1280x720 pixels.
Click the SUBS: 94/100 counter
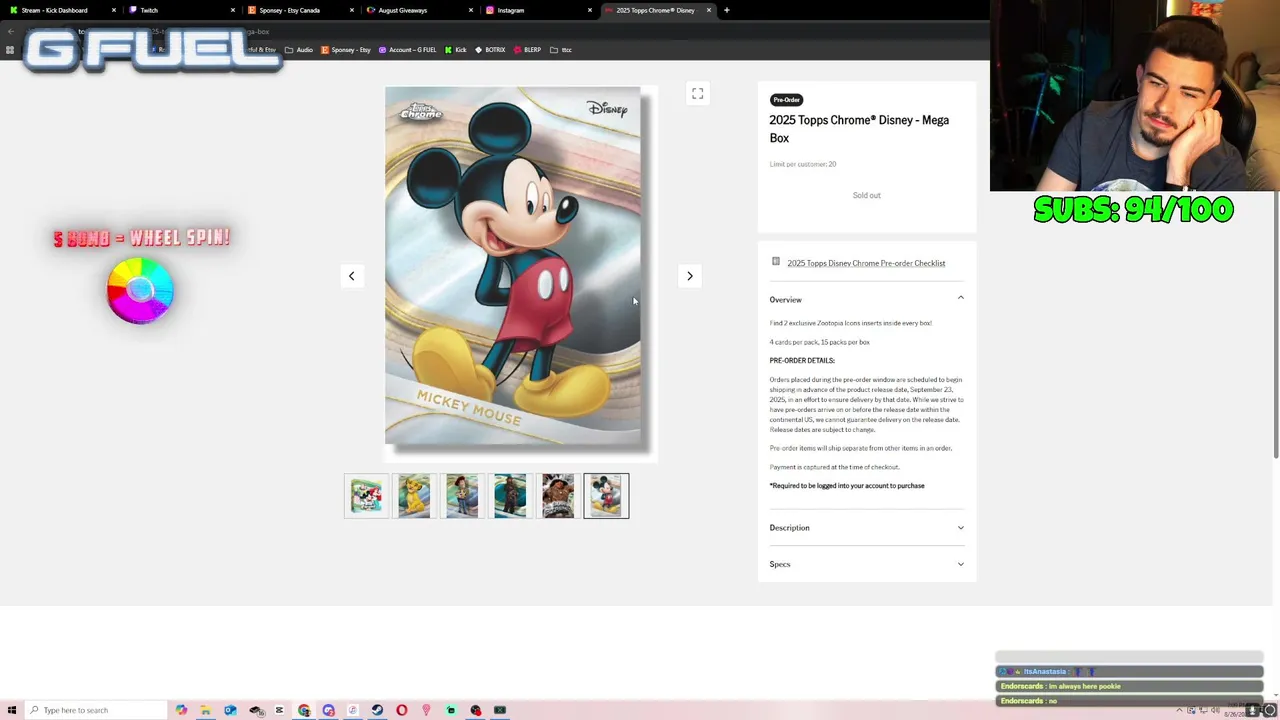(x=1133, y=209)
